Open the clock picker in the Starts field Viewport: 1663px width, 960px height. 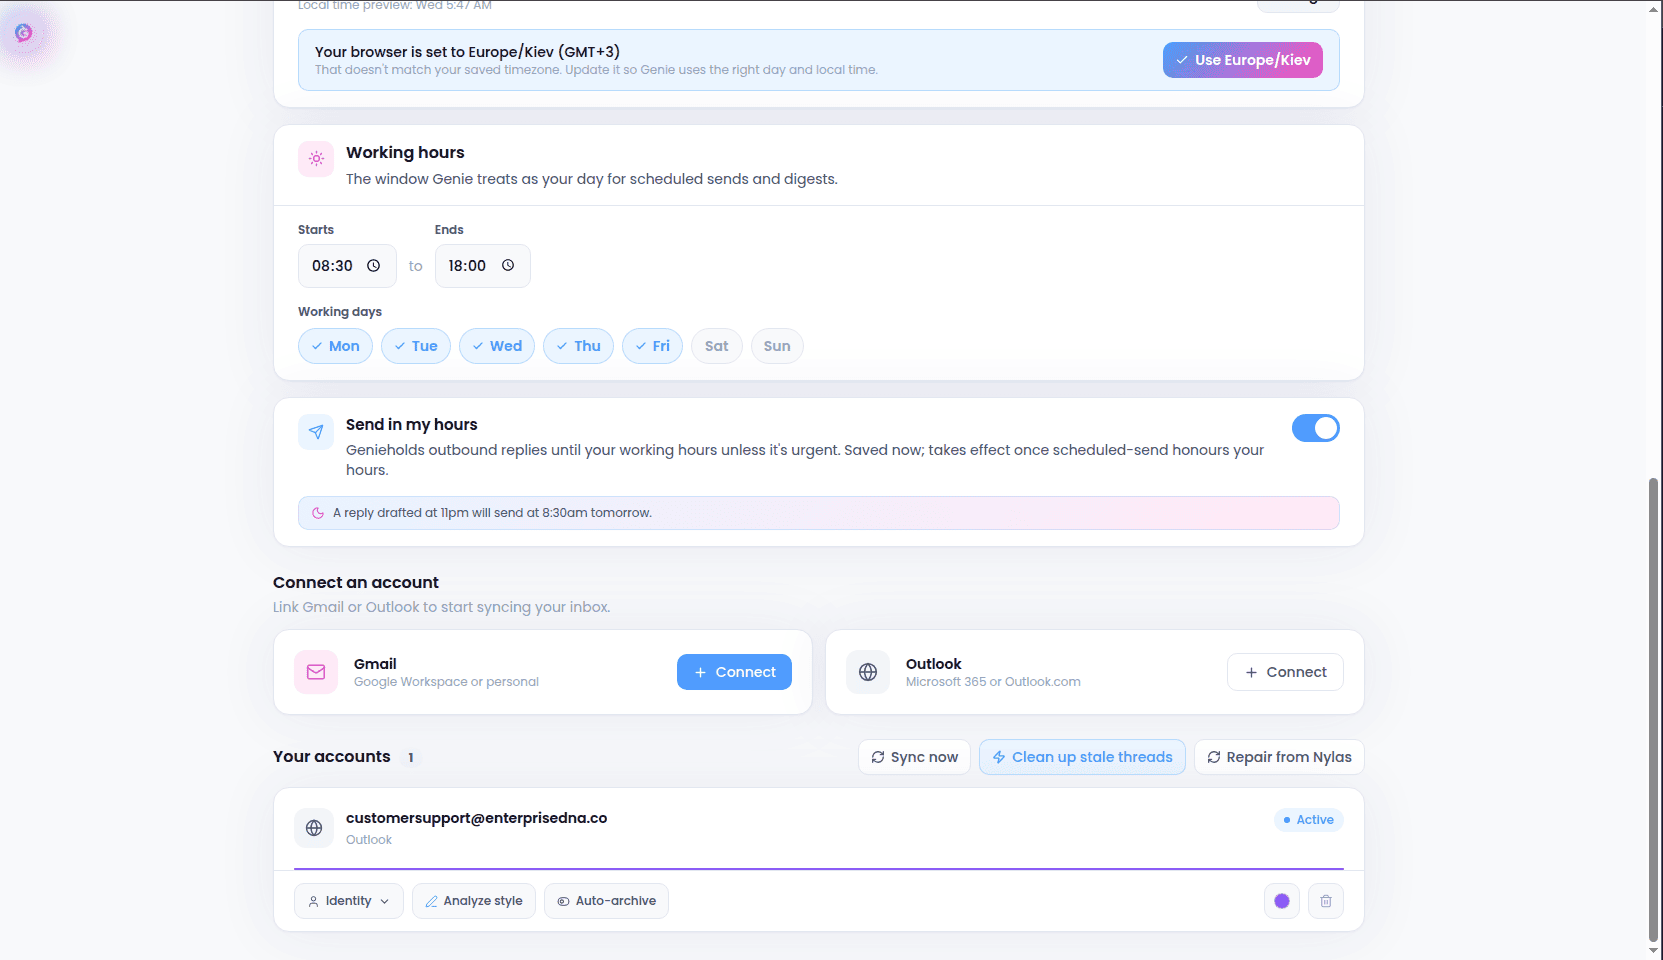(373, 266)
